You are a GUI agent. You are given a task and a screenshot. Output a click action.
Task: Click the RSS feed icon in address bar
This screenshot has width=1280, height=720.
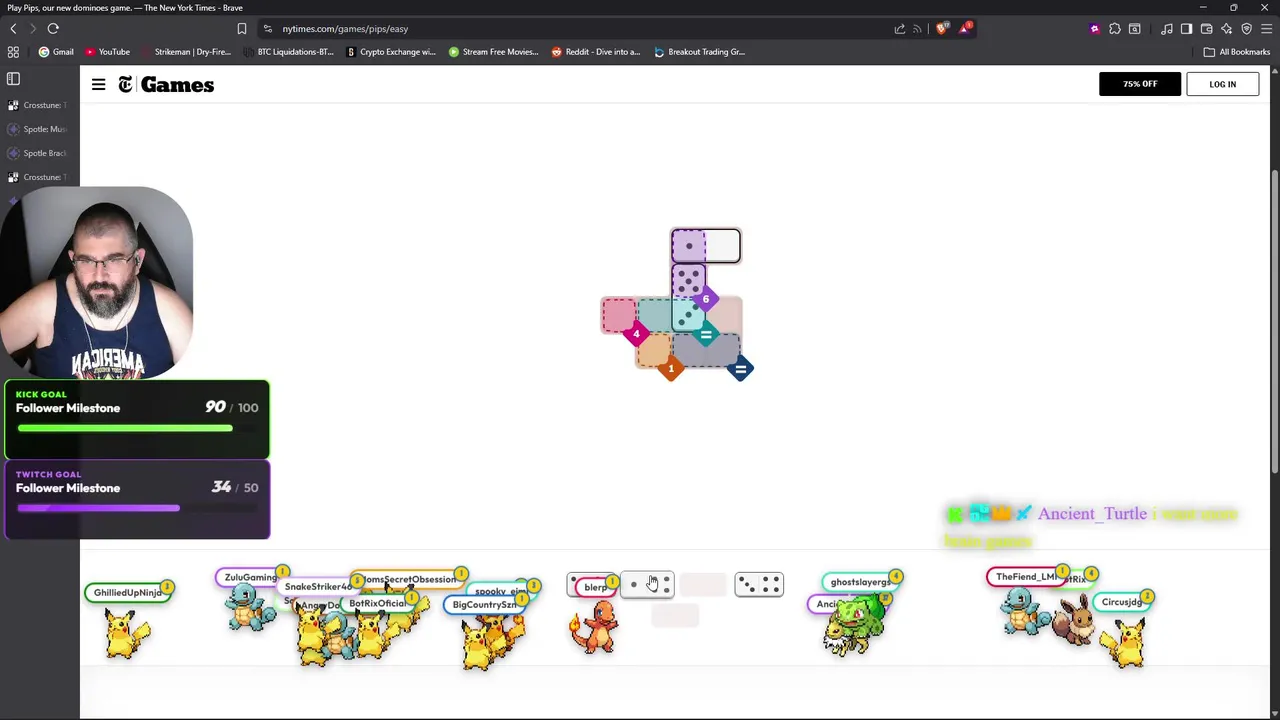click(917, 29)
